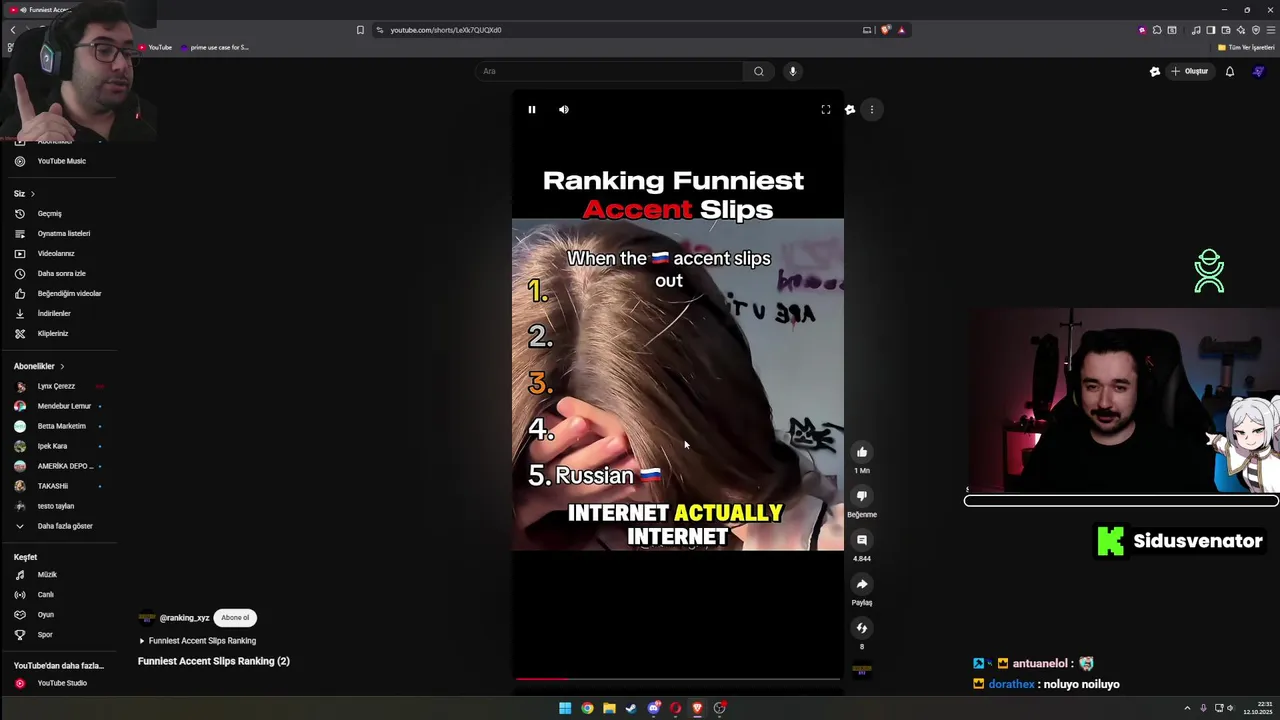The width and height of the screenshot is (1280, 720).
Task: Open Funniest Accent Slips Ranking playlist link
Action: pyautogui.click(x=202, y=641)
